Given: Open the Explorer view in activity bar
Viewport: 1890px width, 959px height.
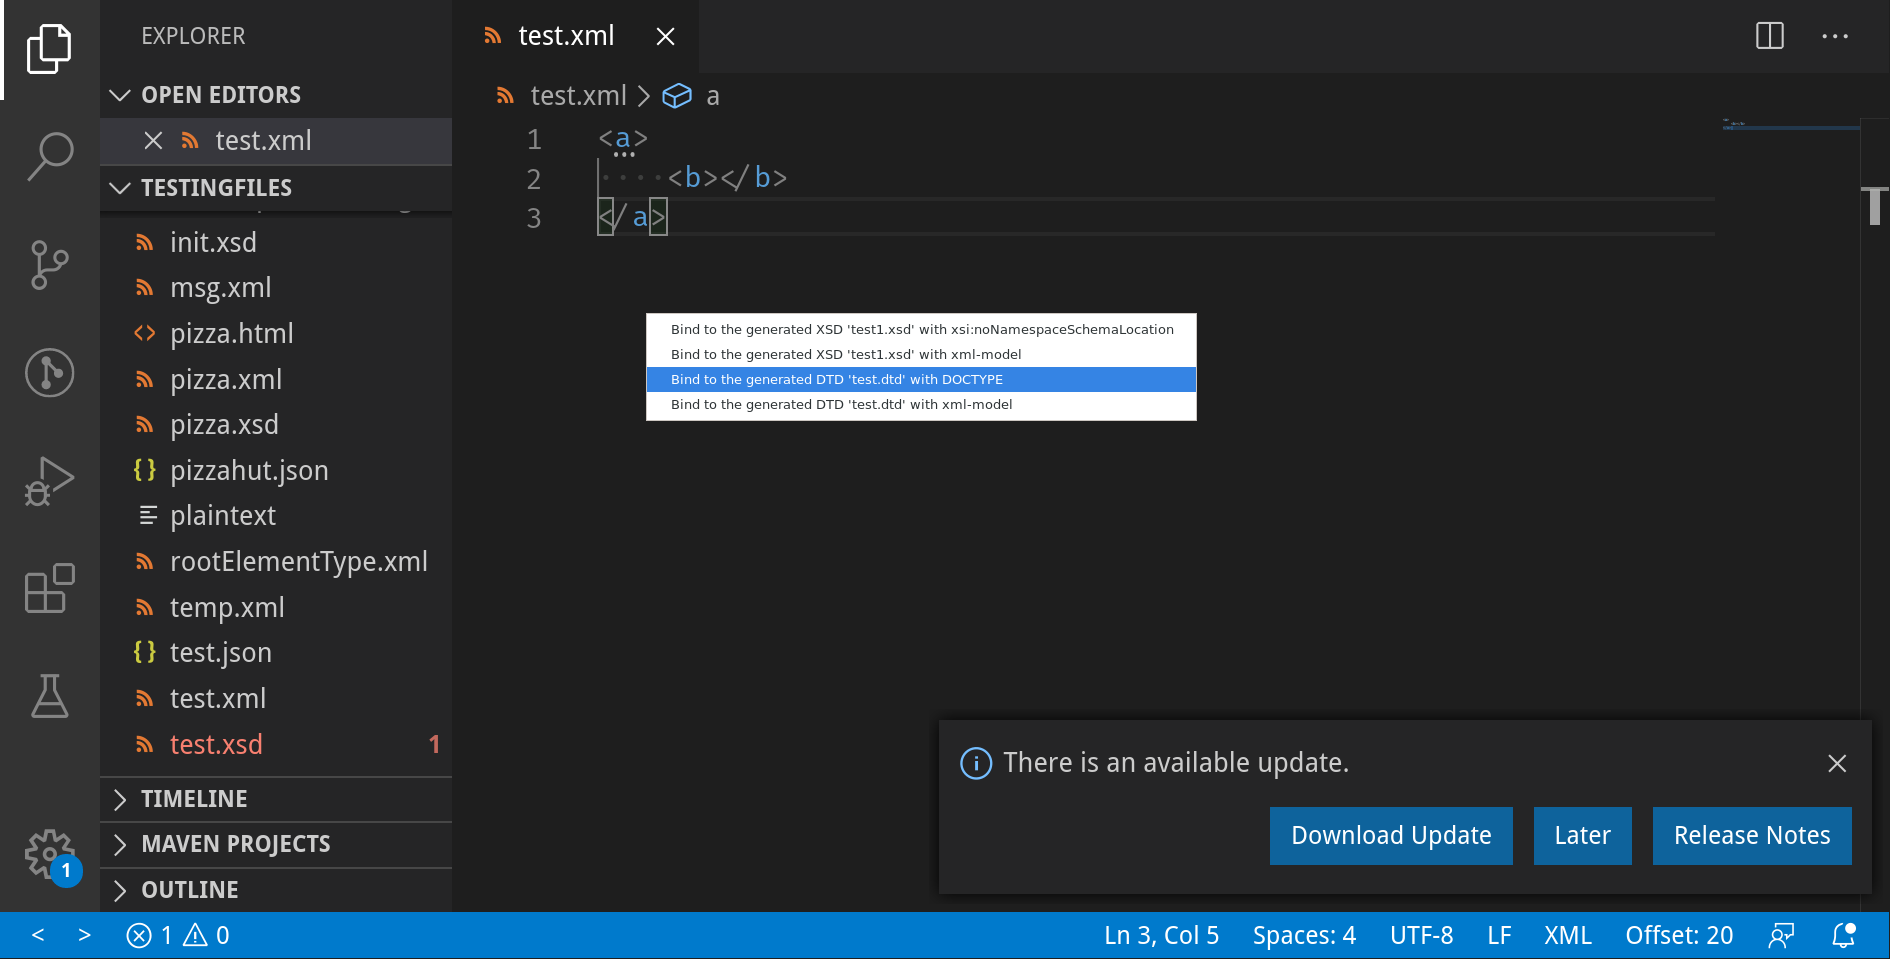Looking at the screenshot, I should (x=49, y=49).
